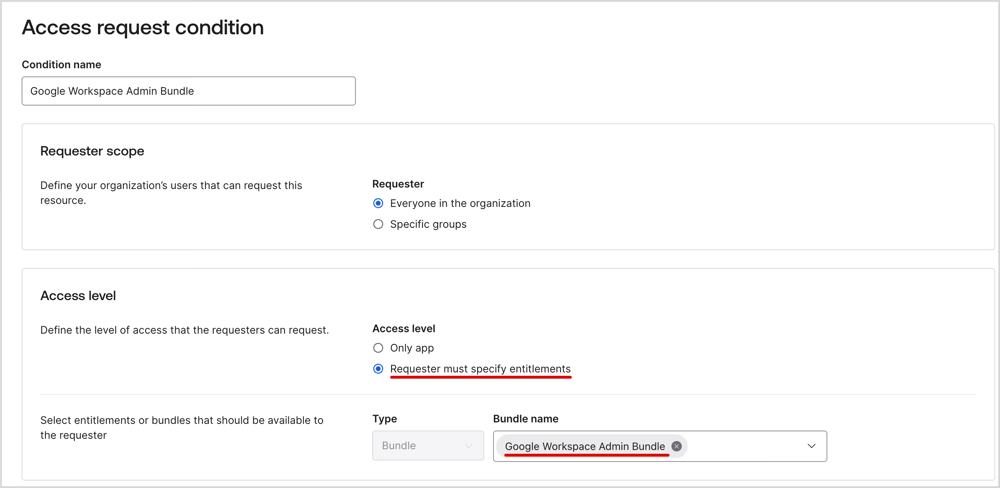Click the Requester scope section title
Viewport: 1000px width, 488px height.
point(92,151)
